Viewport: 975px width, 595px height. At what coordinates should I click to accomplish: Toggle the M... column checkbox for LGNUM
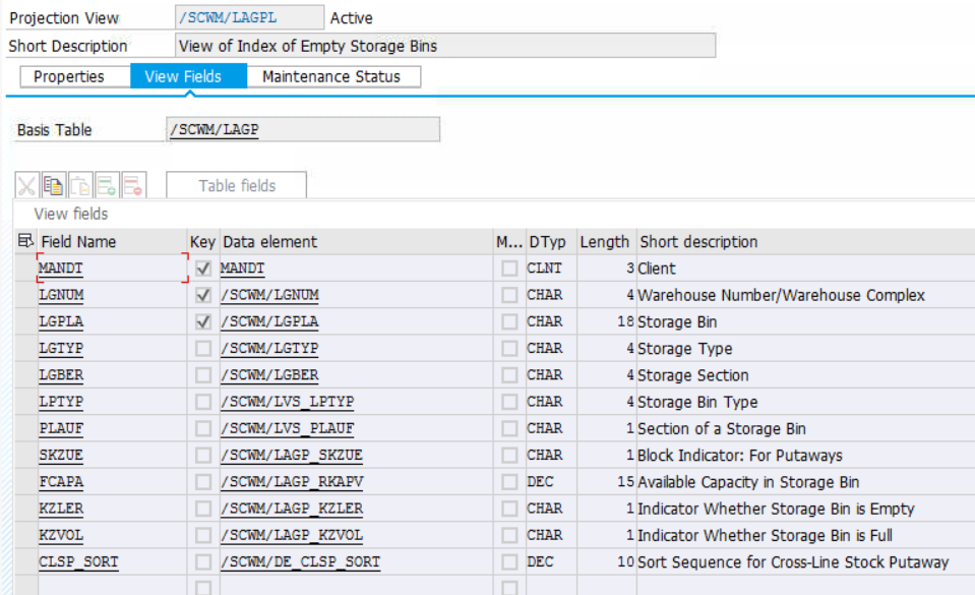pyautogui.click(x=509, y=295)
